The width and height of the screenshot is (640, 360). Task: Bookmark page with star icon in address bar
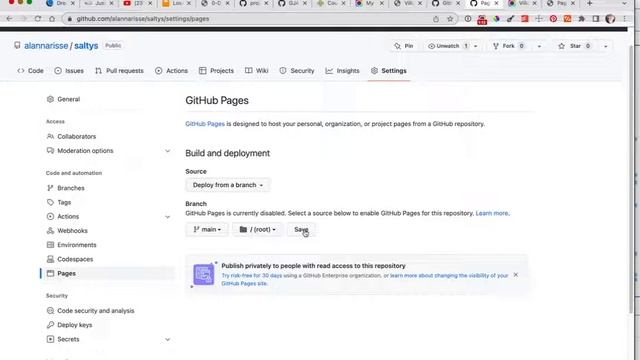click(x=450, y=19)
